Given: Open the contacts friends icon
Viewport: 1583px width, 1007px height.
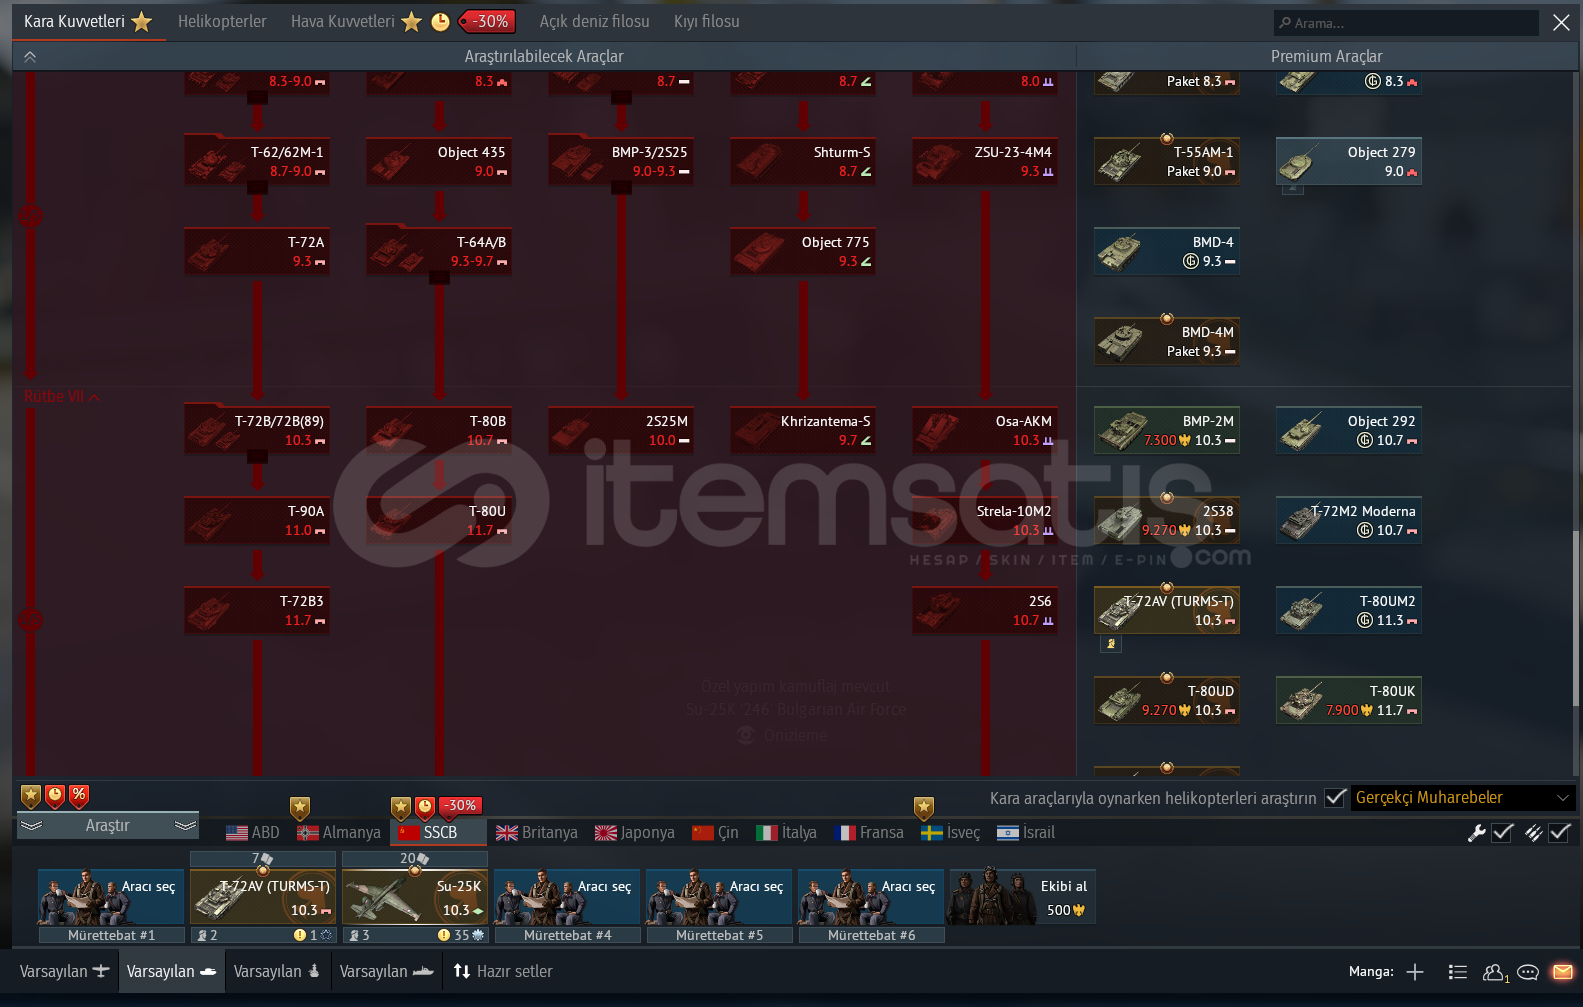Looking at the screenshot, I should (1495, 972).
